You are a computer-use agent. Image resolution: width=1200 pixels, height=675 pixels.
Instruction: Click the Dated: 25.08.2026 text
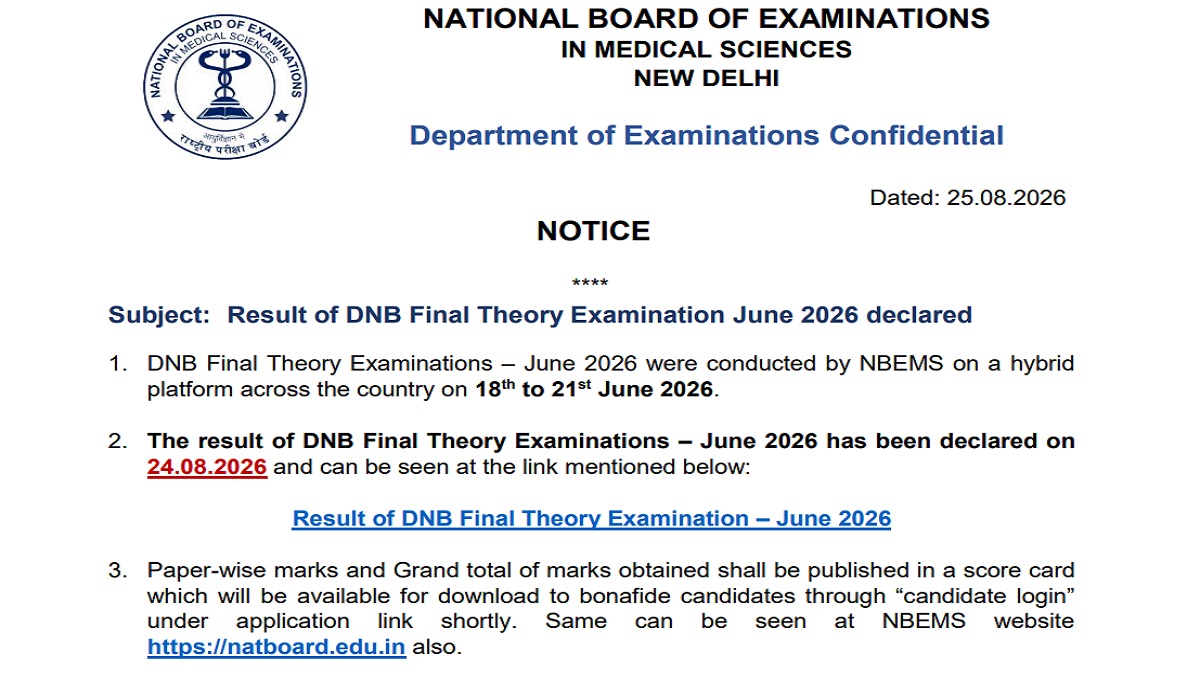pyautogui.click(x=968, y=198)
